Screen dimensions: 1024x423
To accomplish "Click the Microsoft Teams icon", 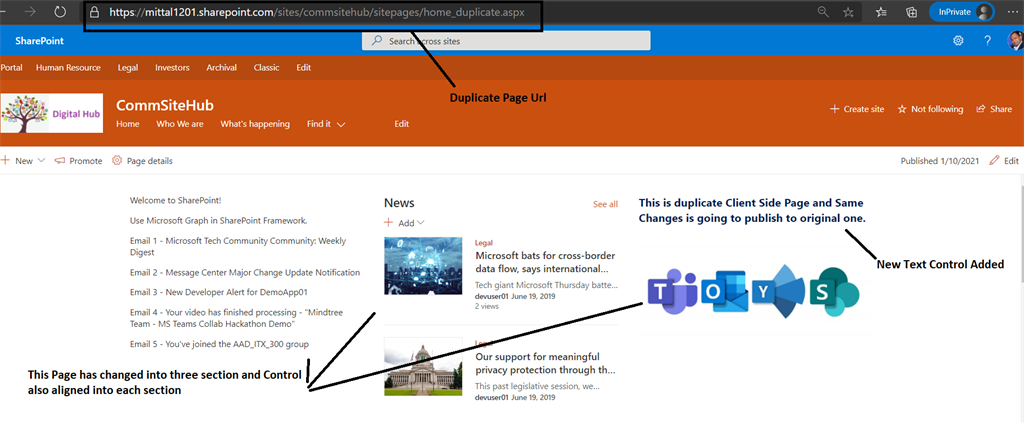I will (671, 291).
